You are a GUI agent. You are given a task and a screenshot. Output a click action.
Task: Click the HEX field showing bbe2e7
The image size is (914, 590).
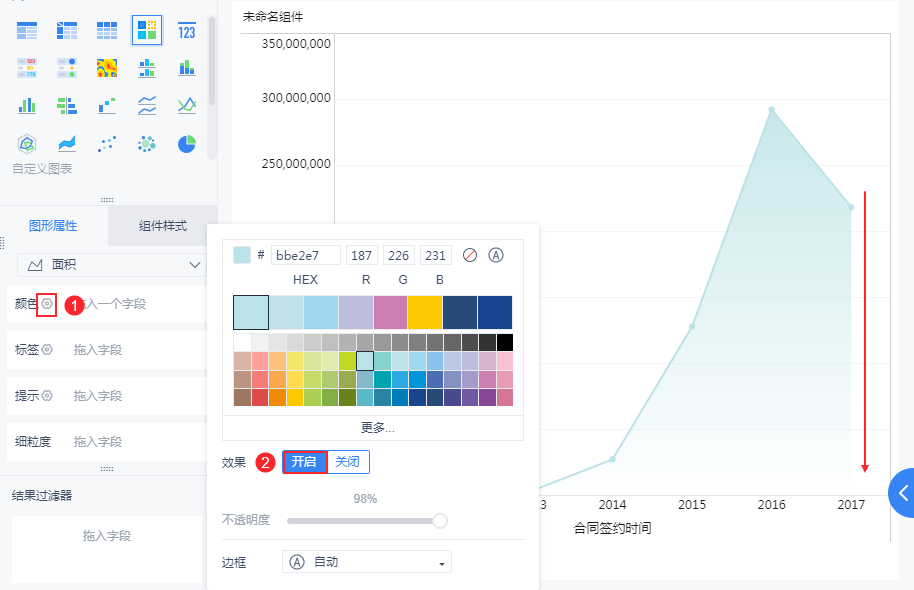click(305, 255)
